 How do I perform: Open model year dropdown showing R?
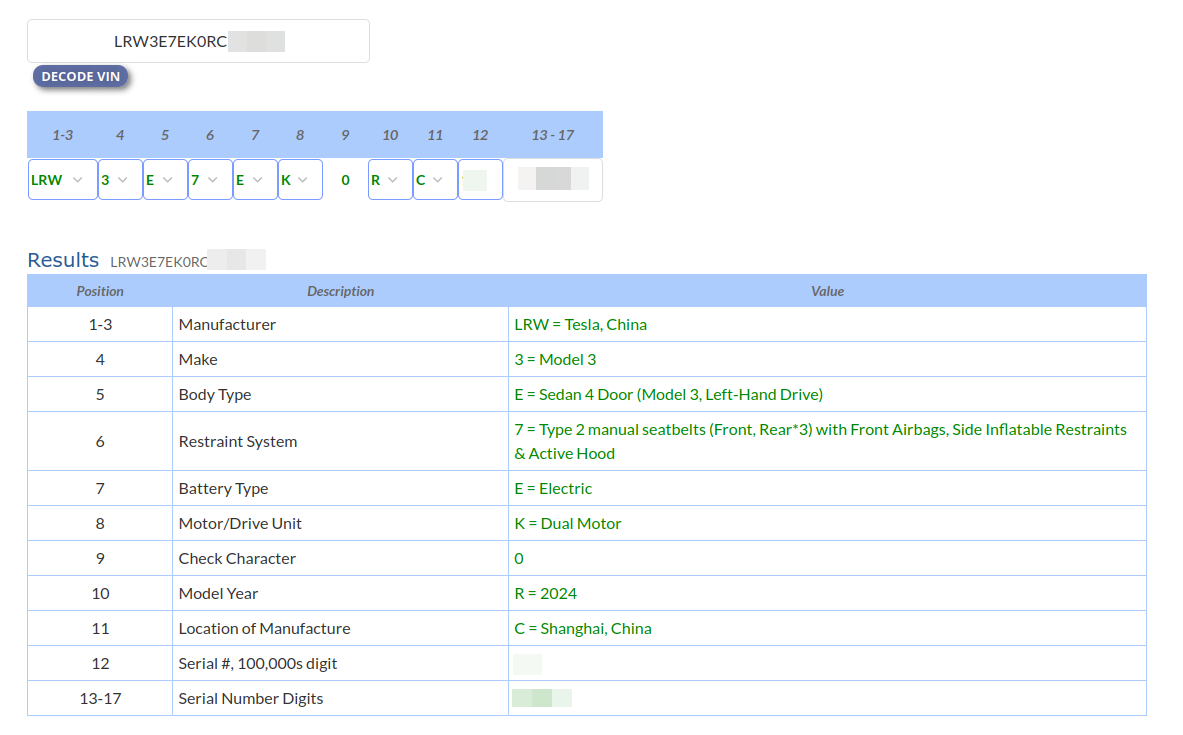pos(390,180)
